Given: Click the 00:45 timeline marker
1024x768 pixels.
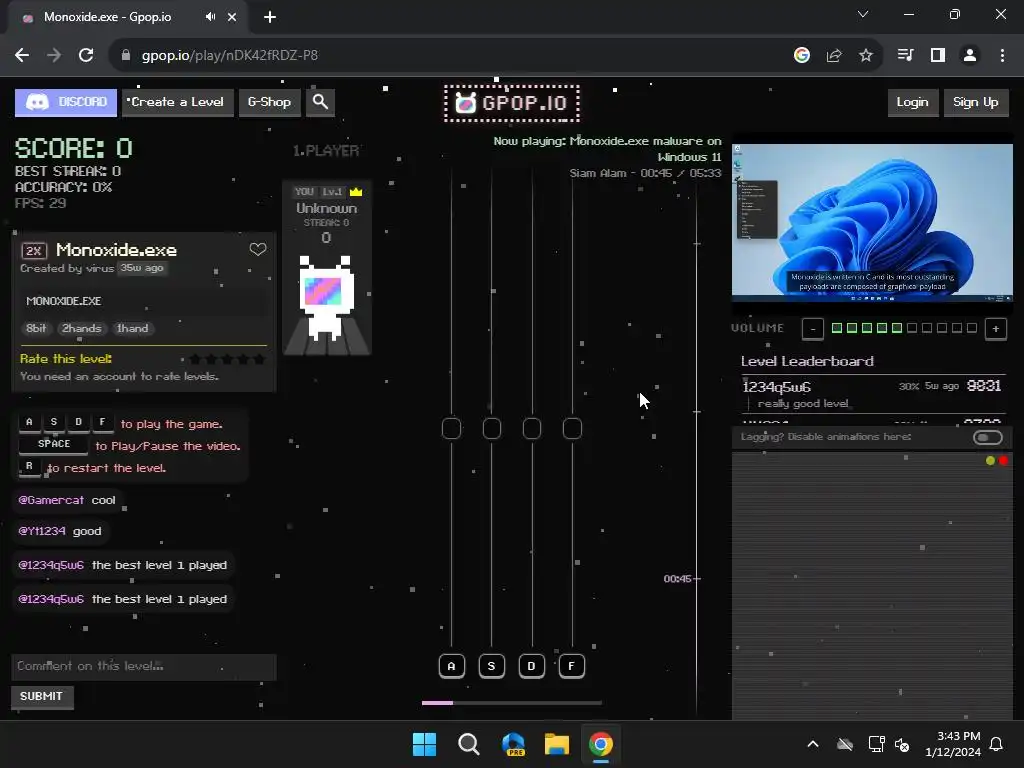Looking at the screenshot, I should coord(678,579).
